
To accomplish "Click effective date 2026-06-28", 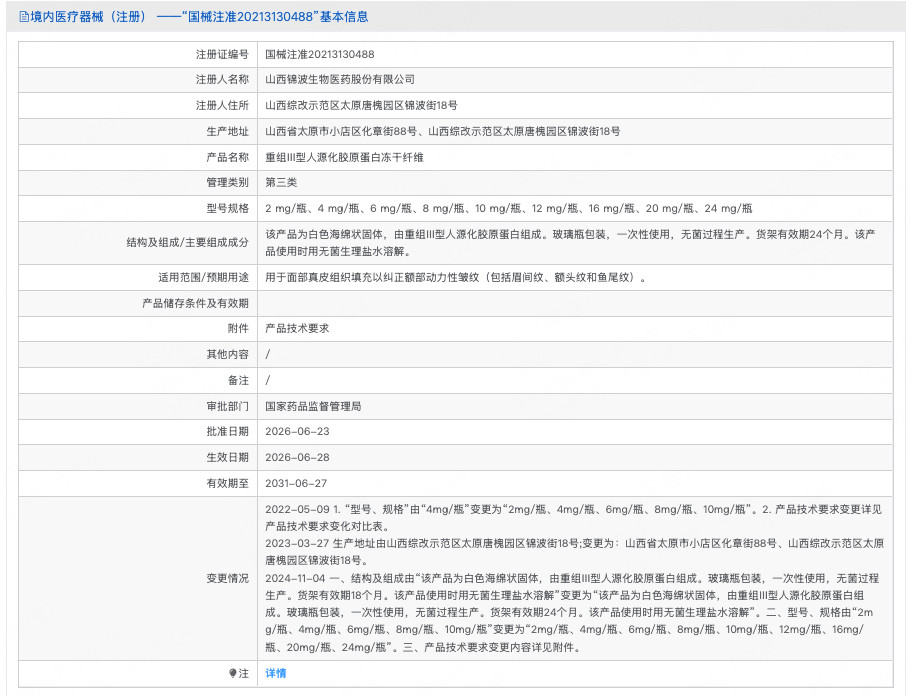I will tap(297, 457).
